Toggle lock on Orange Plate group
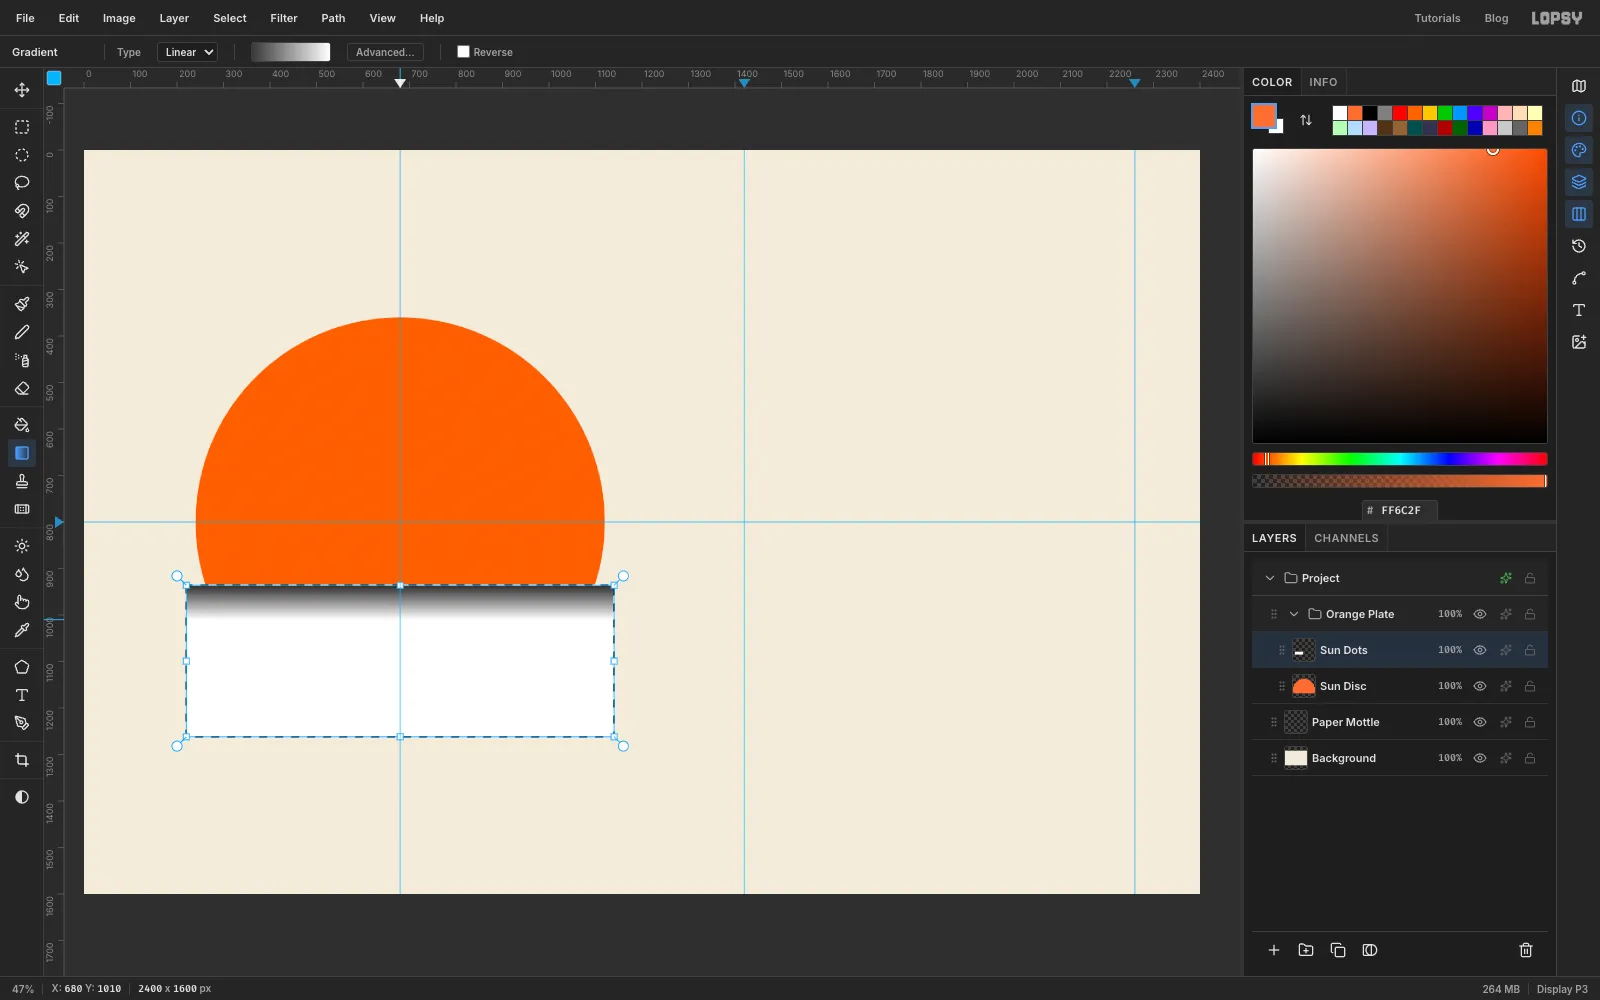The width and height of the screenshot is (1600, 1000). [1530, 614]
